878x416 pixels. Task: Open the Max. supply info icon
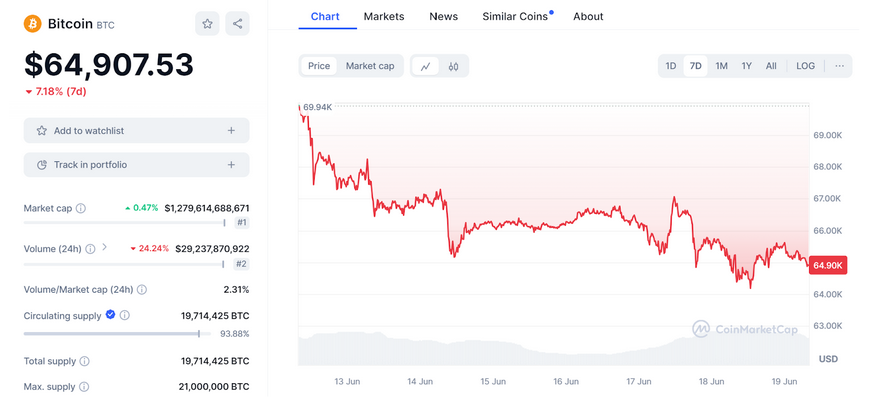pyautogui.click(x=84, y=387)
